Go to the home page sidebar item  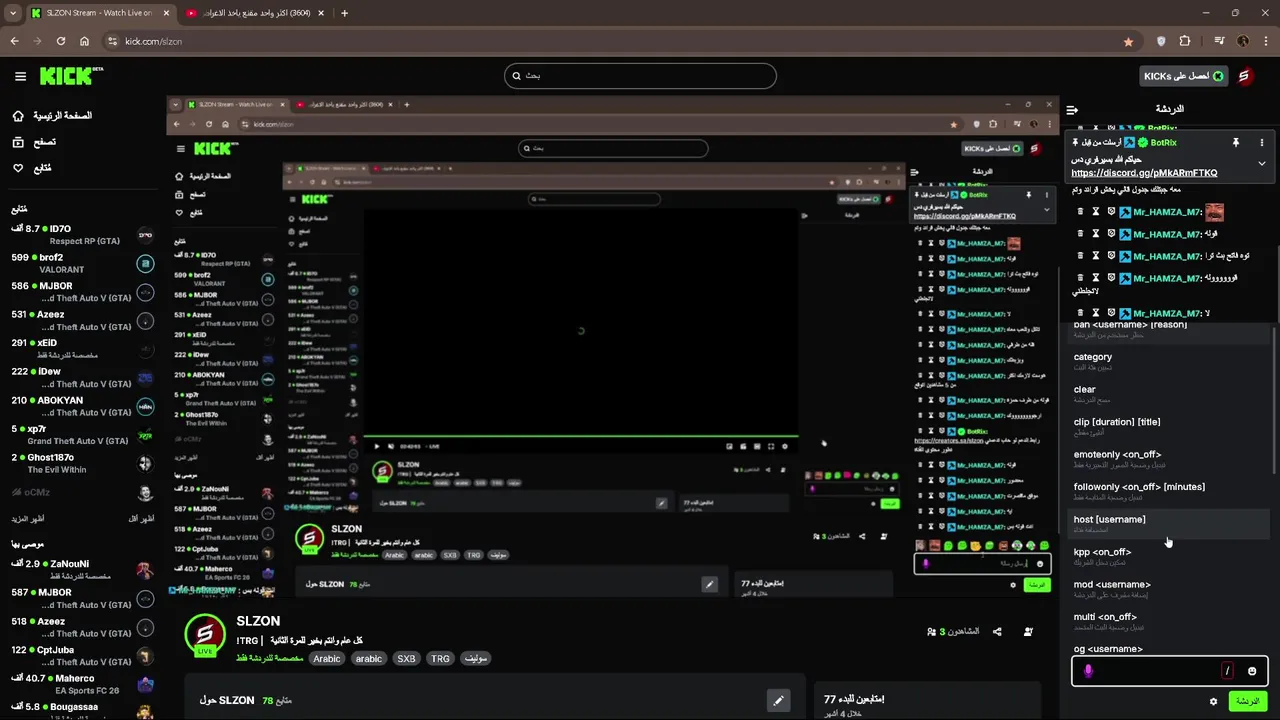click(x=53, y=116)
